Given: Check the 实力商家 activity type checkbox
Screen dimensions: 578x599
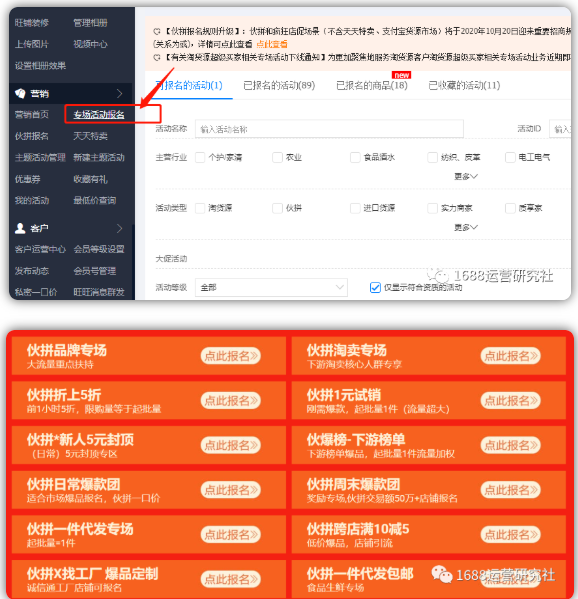Looking at the screenshot, I should point(432,208).
